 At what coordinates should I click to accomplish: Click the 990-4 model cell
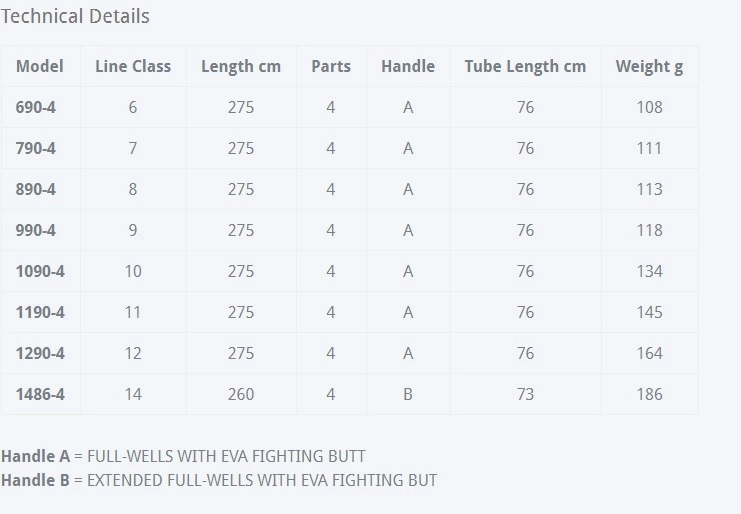point(36,230)
